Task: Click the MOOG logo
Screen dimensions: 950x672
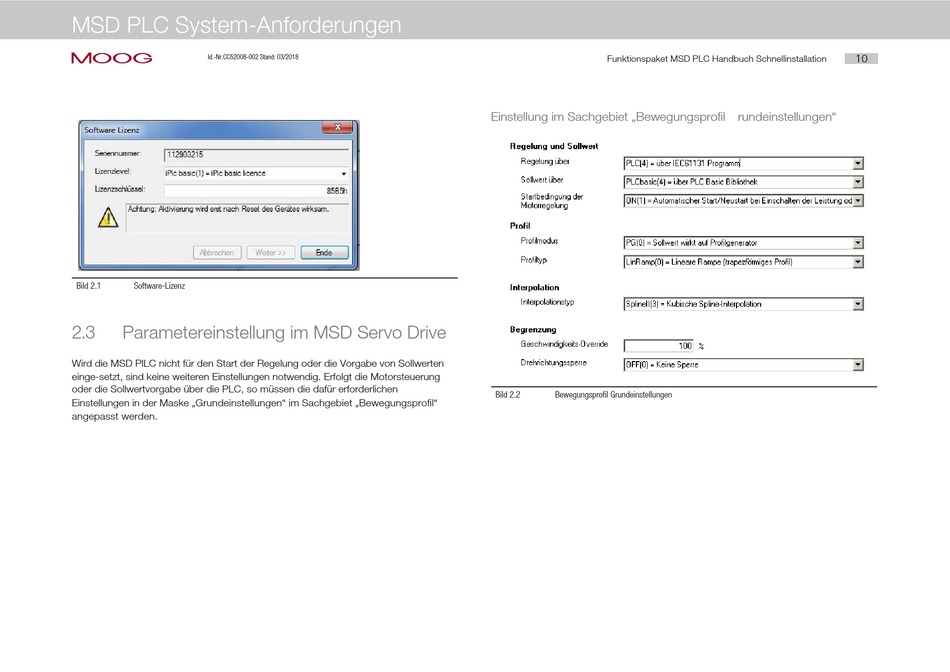Action: point(111,58)
